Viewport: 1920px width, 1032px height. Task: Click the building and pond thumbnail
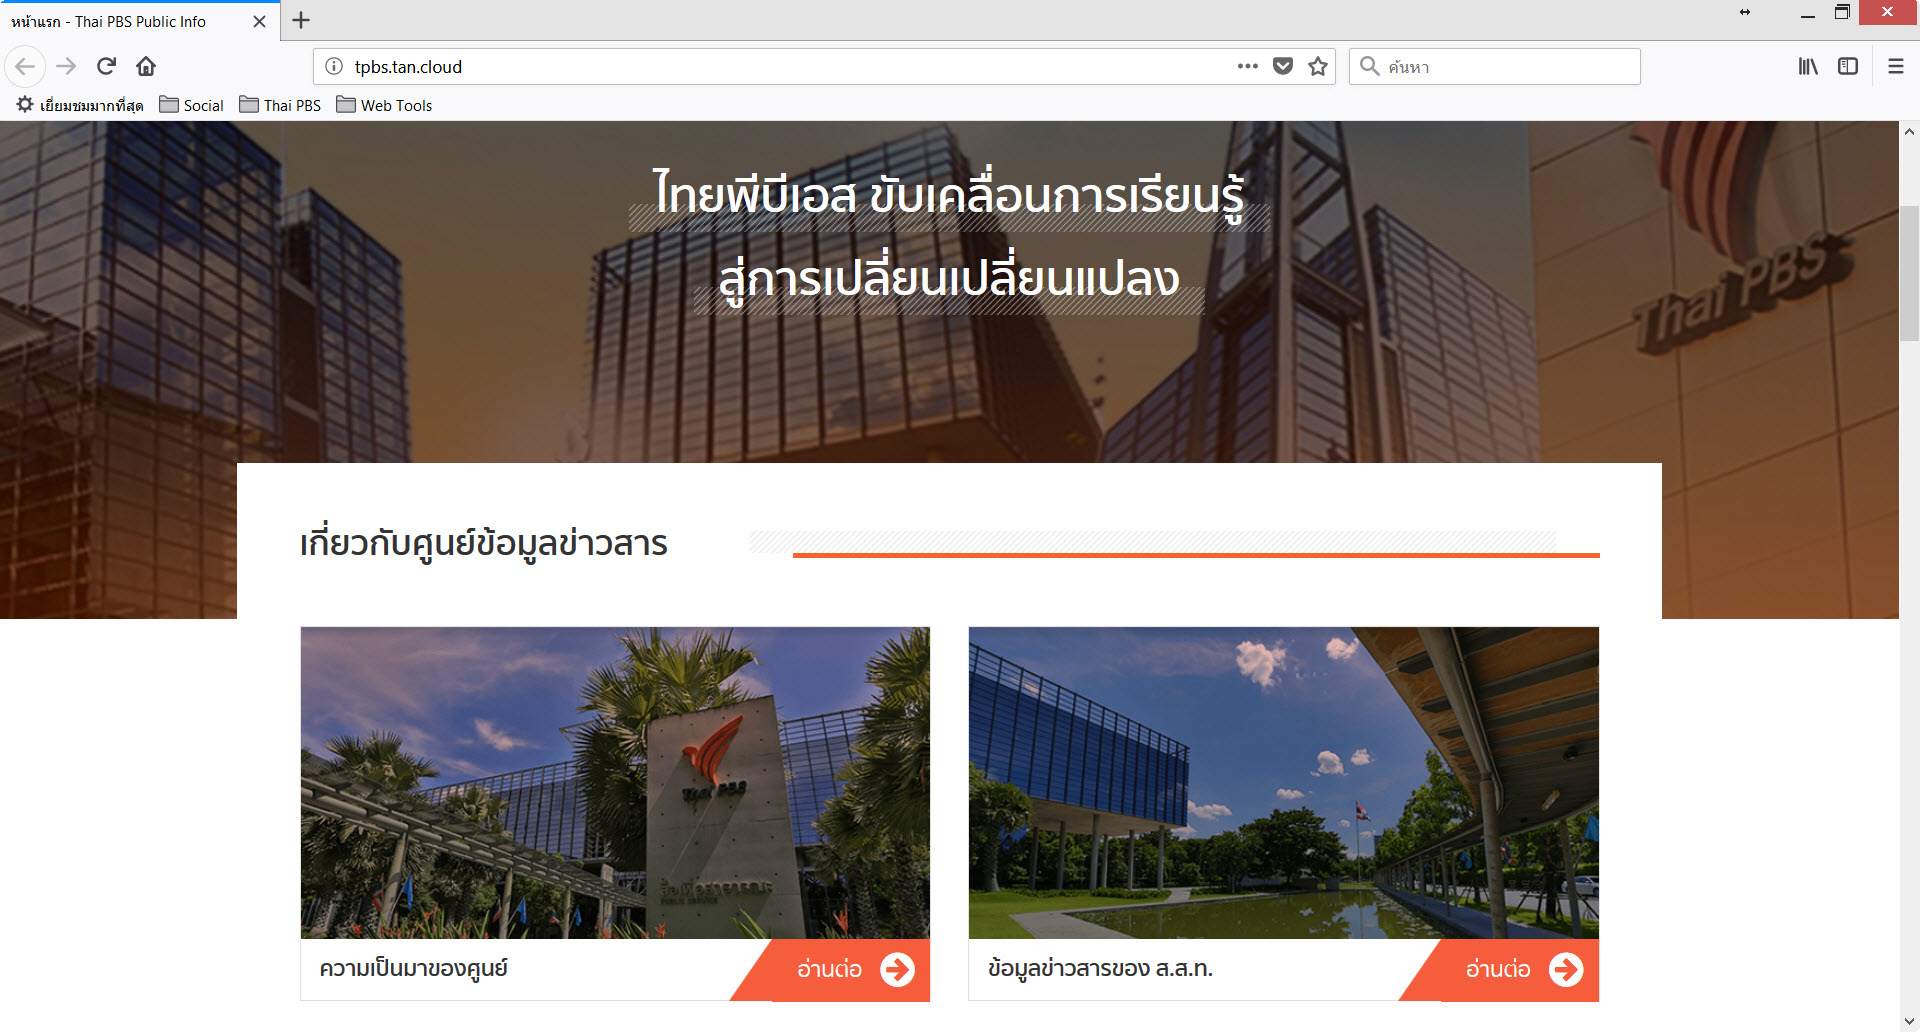[1284, 783]
